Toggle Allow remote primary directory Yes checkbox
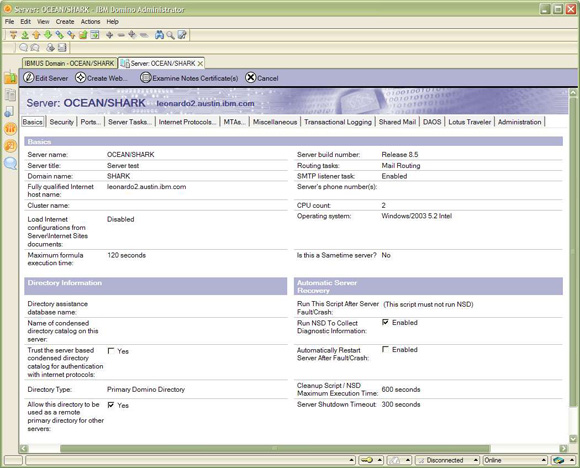 tap(111, 405)
